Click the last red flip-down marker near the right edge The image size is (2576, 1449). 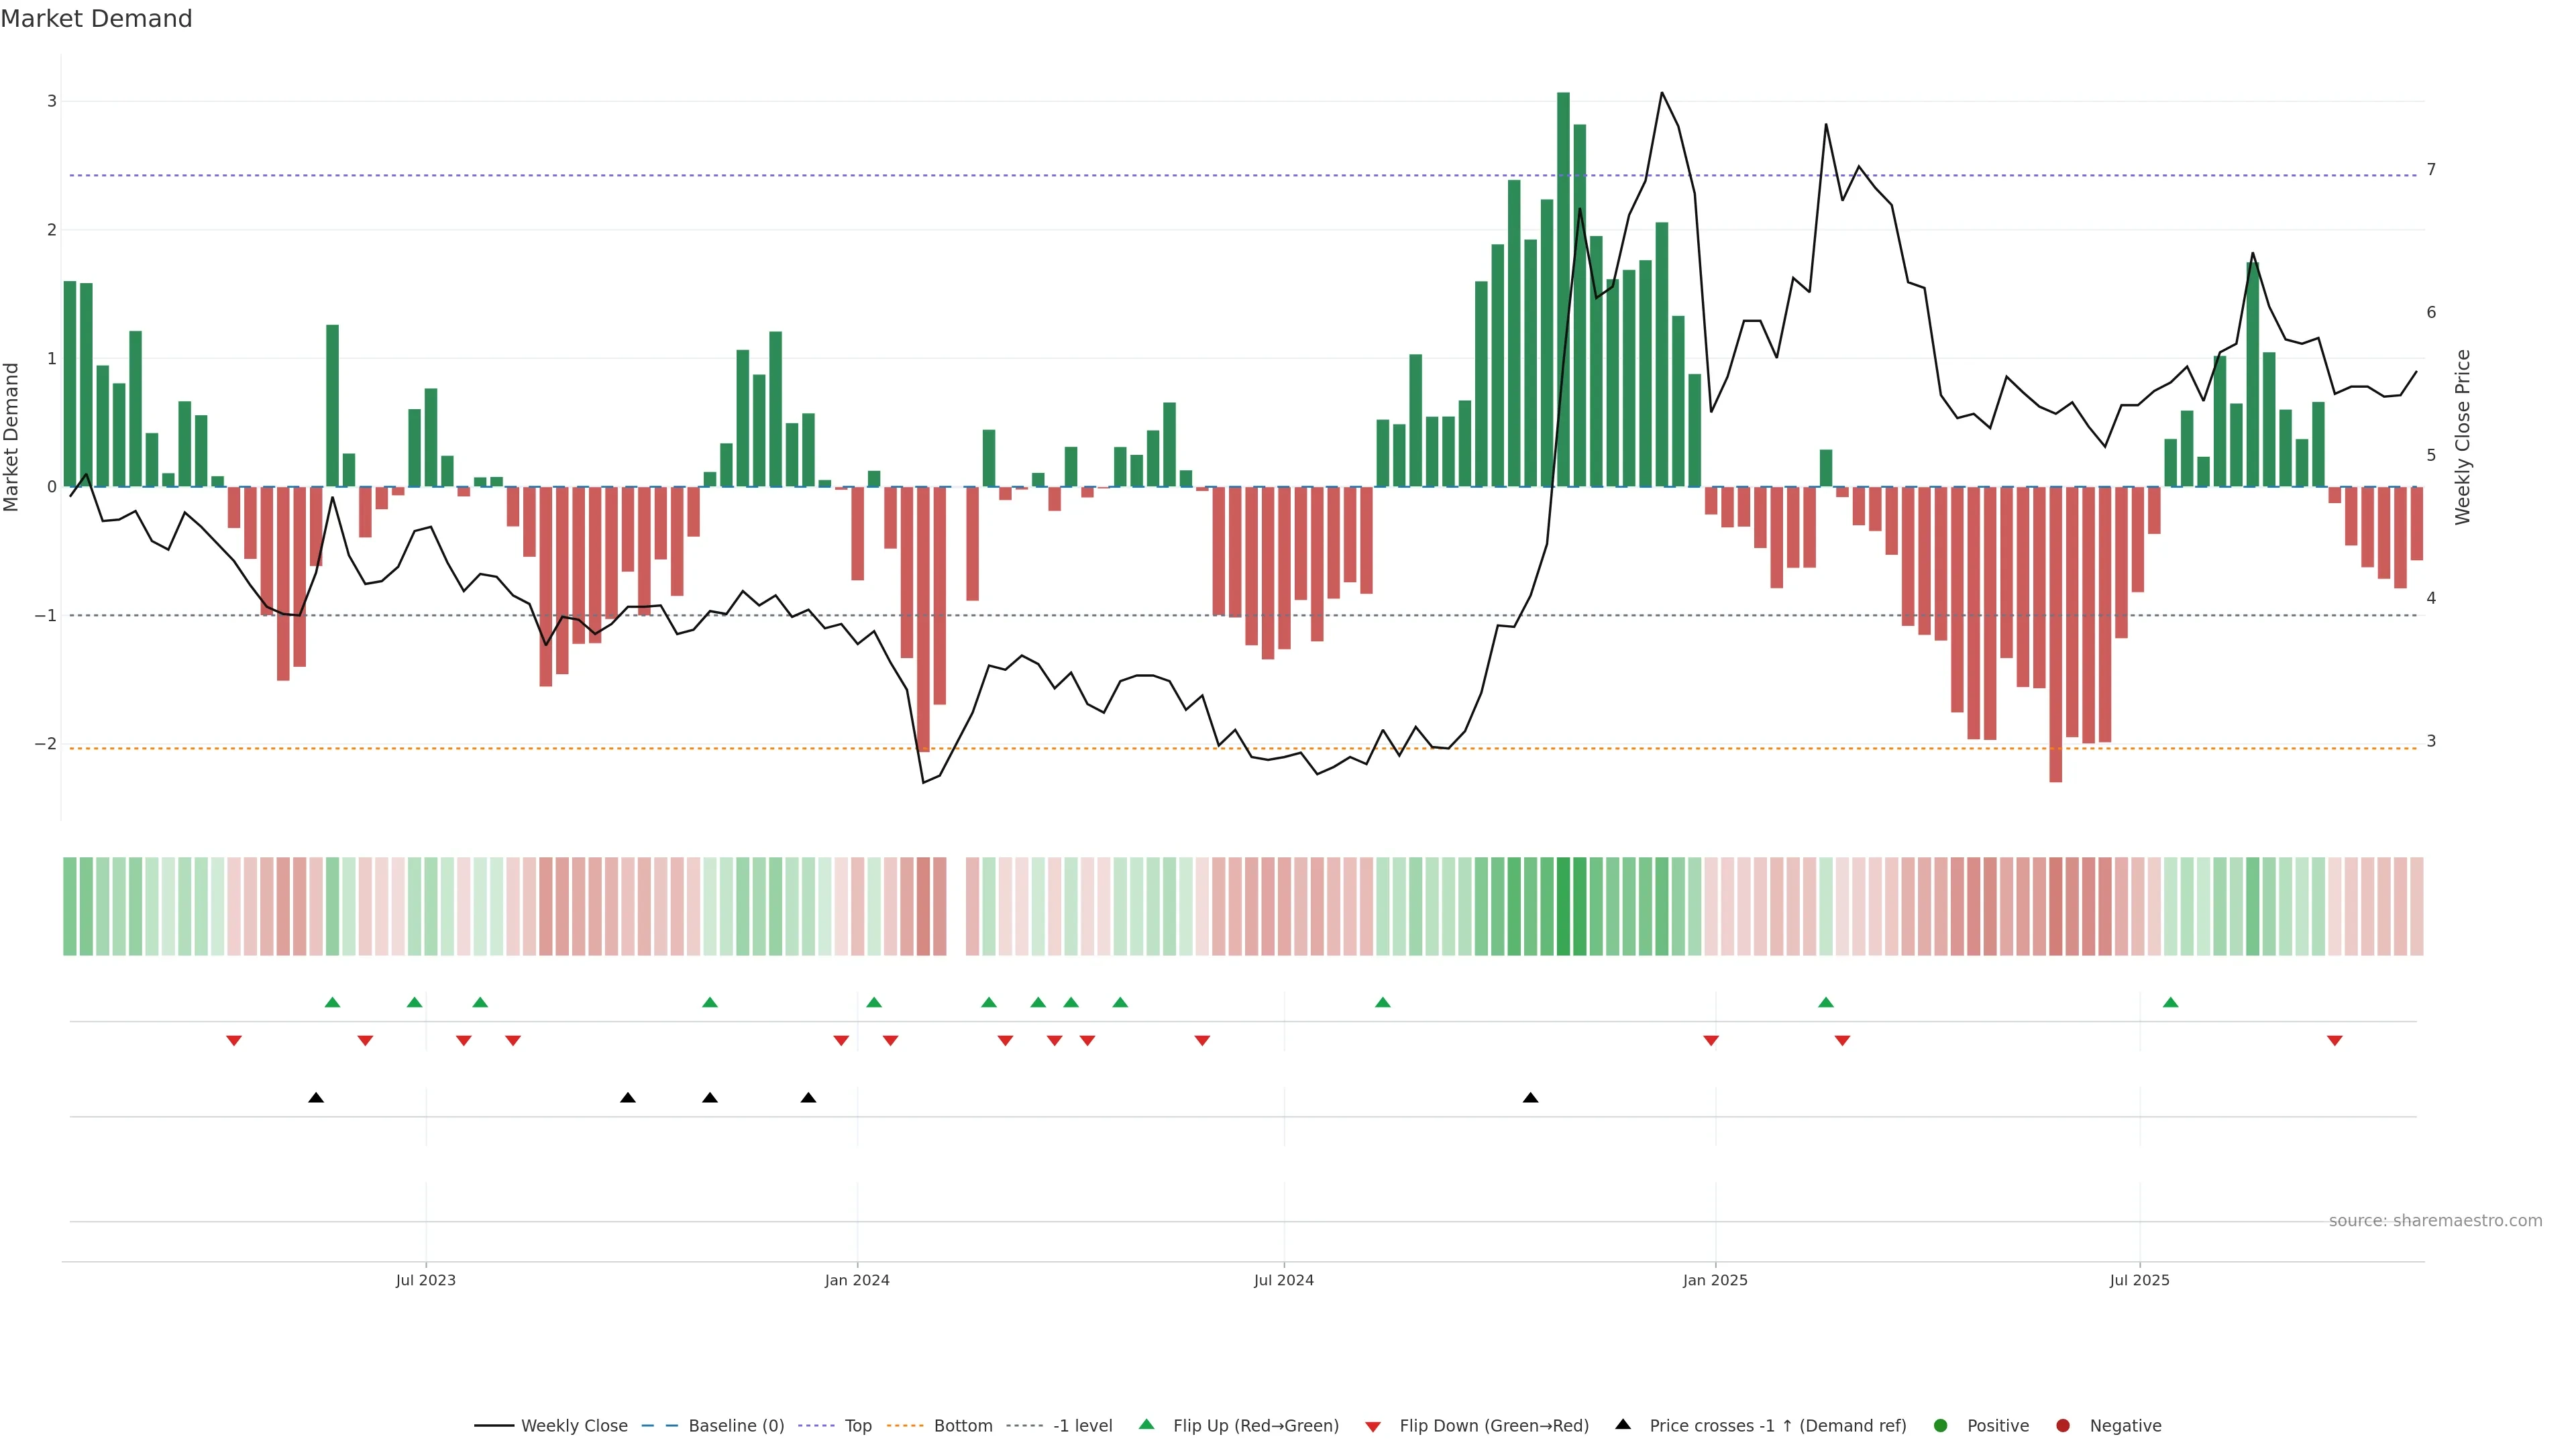pyautogui.click(x=2335, y=1041)
